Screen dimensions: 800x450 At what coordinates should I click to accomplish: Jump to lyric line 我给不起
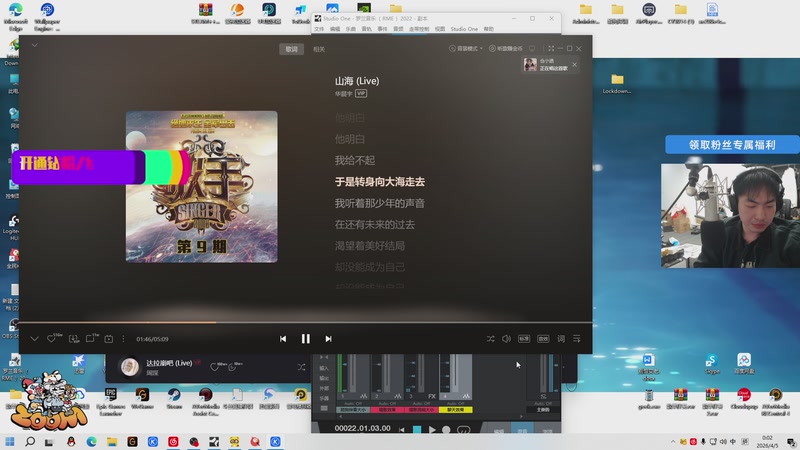click(x=355, y=161)
